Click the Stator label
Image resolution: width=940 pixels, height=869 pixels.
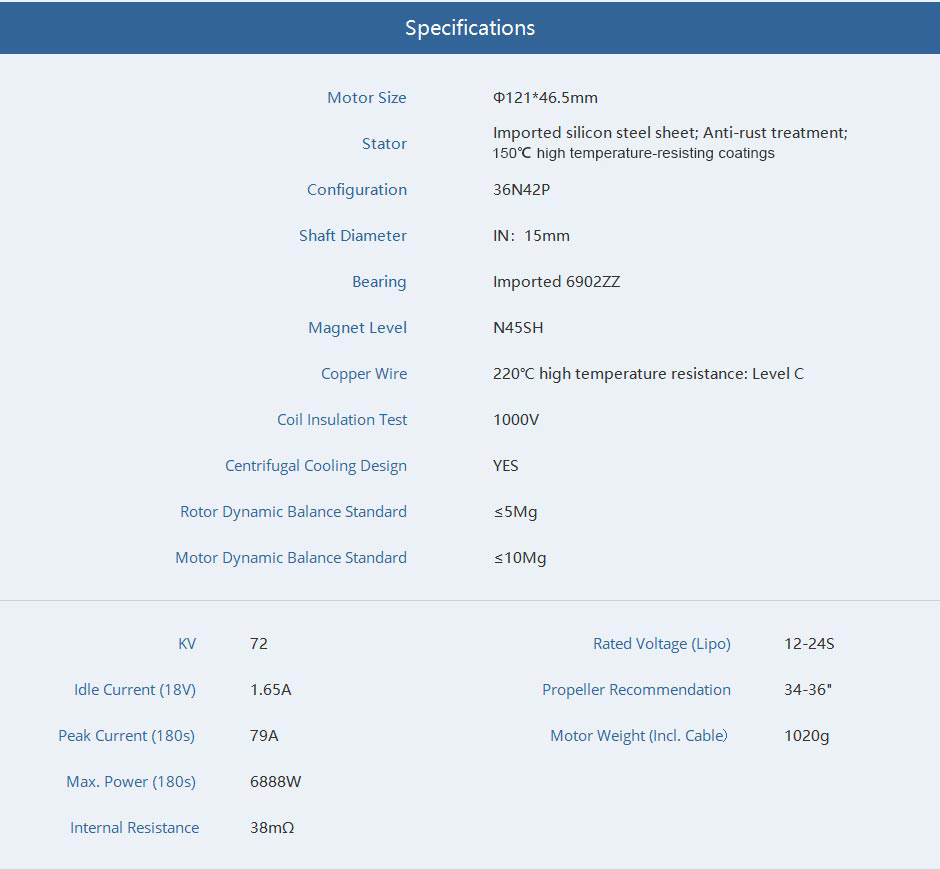384,144
